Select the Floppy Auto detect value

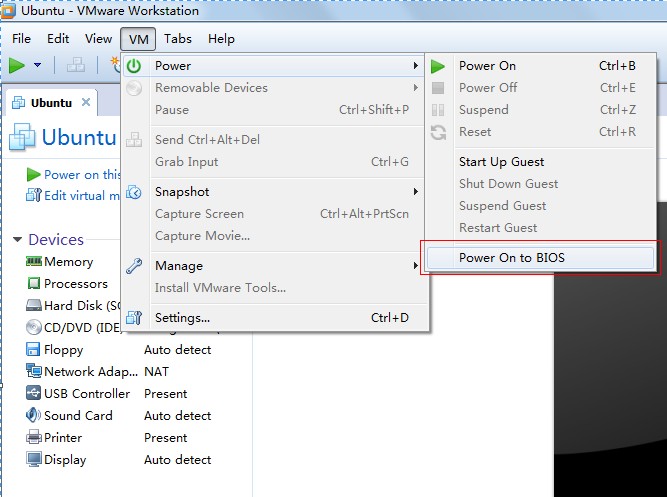click(178, 350)
